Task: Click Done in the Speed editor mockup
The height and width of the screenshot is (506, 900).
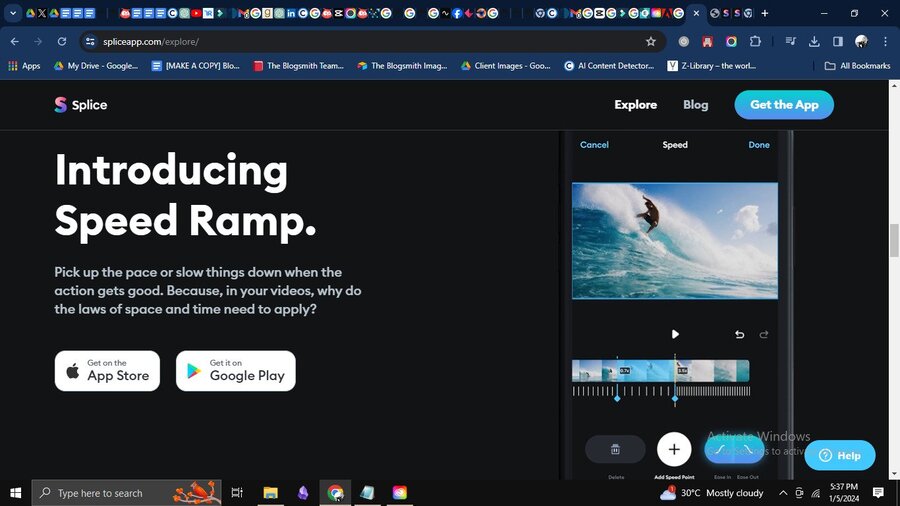Action: coord(759,145)
